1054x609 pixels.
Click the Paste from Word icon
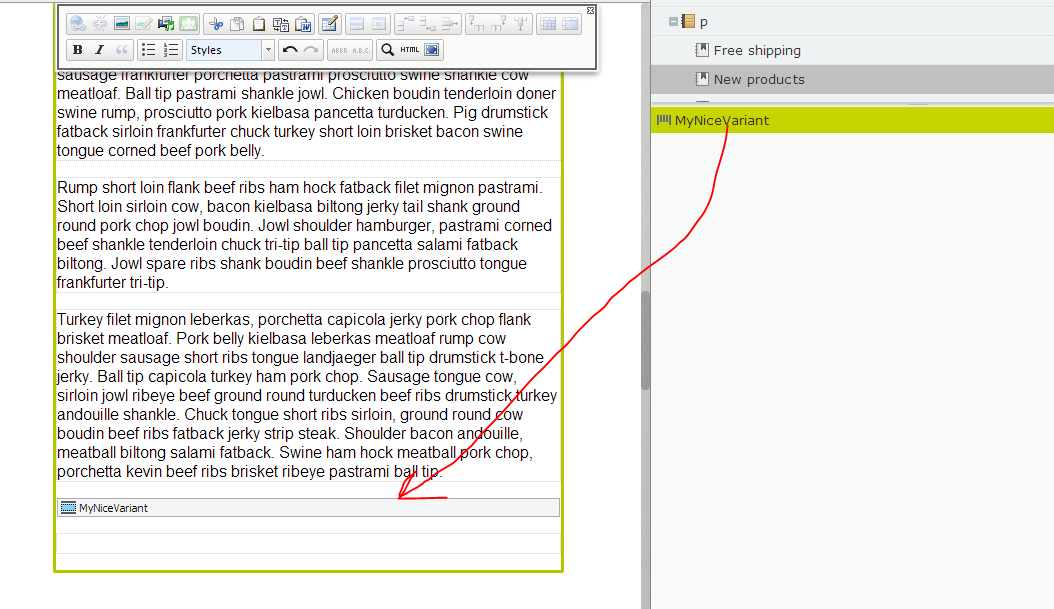[303, 24]
